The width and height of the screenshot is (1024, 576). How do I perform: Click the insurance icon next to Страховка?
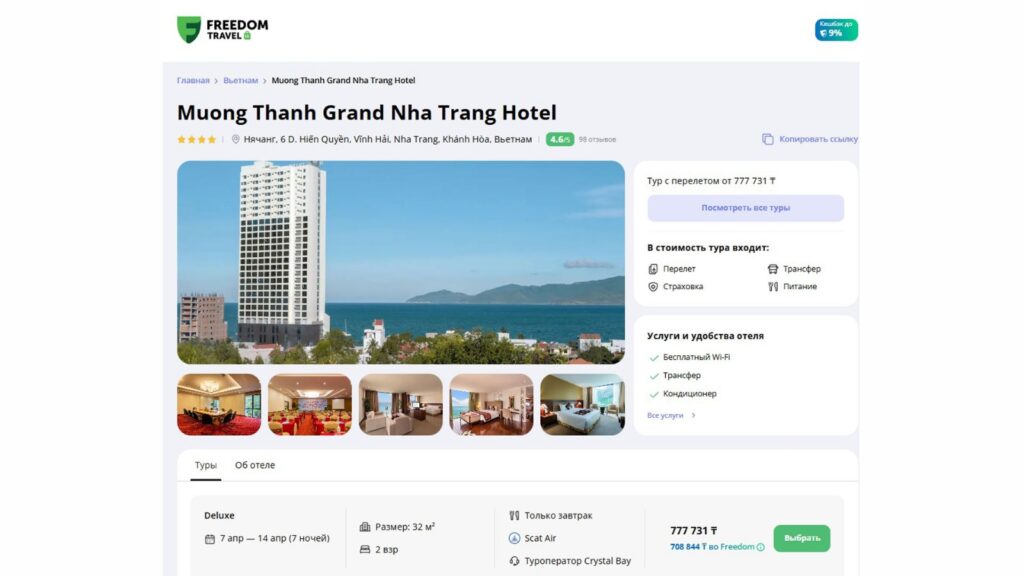point(653,287)
